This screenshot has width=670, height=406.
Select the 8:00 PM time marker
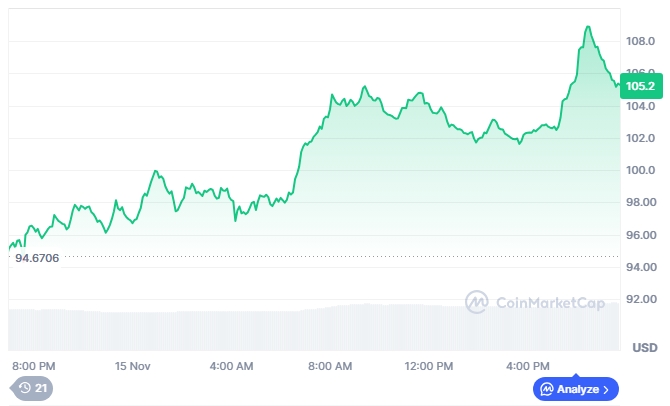(33, 366)
